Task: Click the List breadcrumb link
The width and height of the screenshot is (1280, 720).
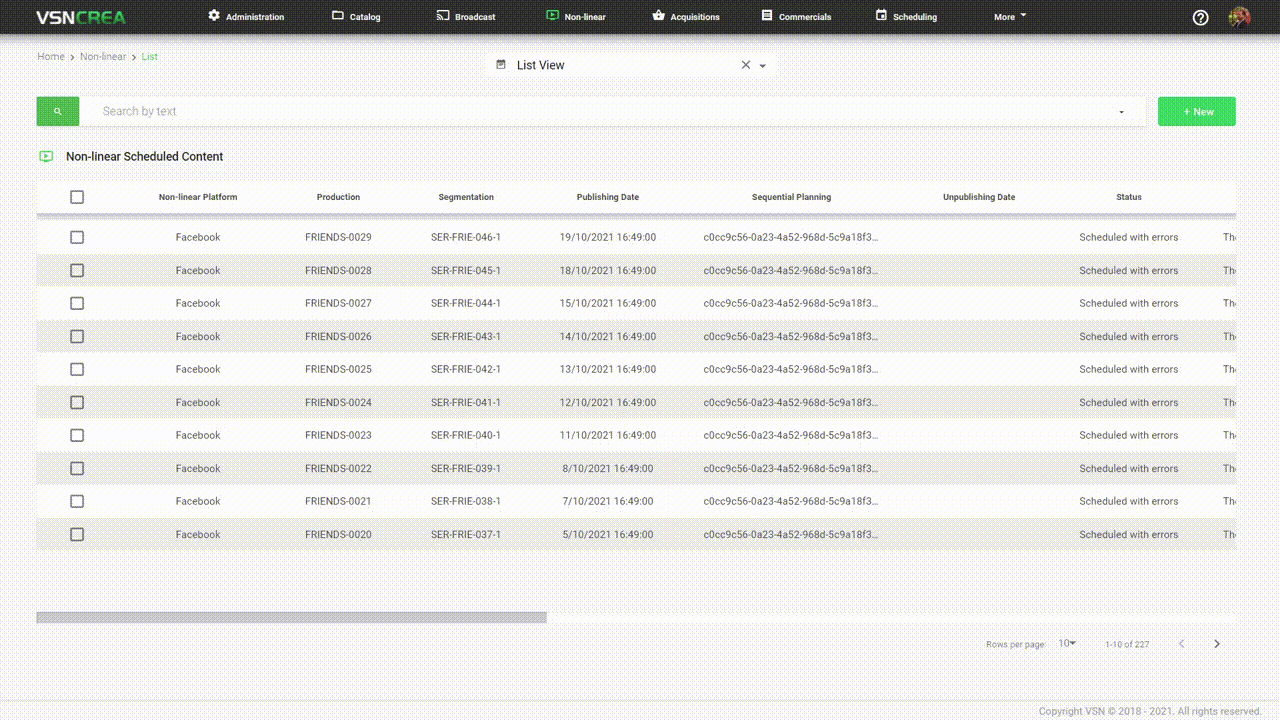Action: click(149, 57)
